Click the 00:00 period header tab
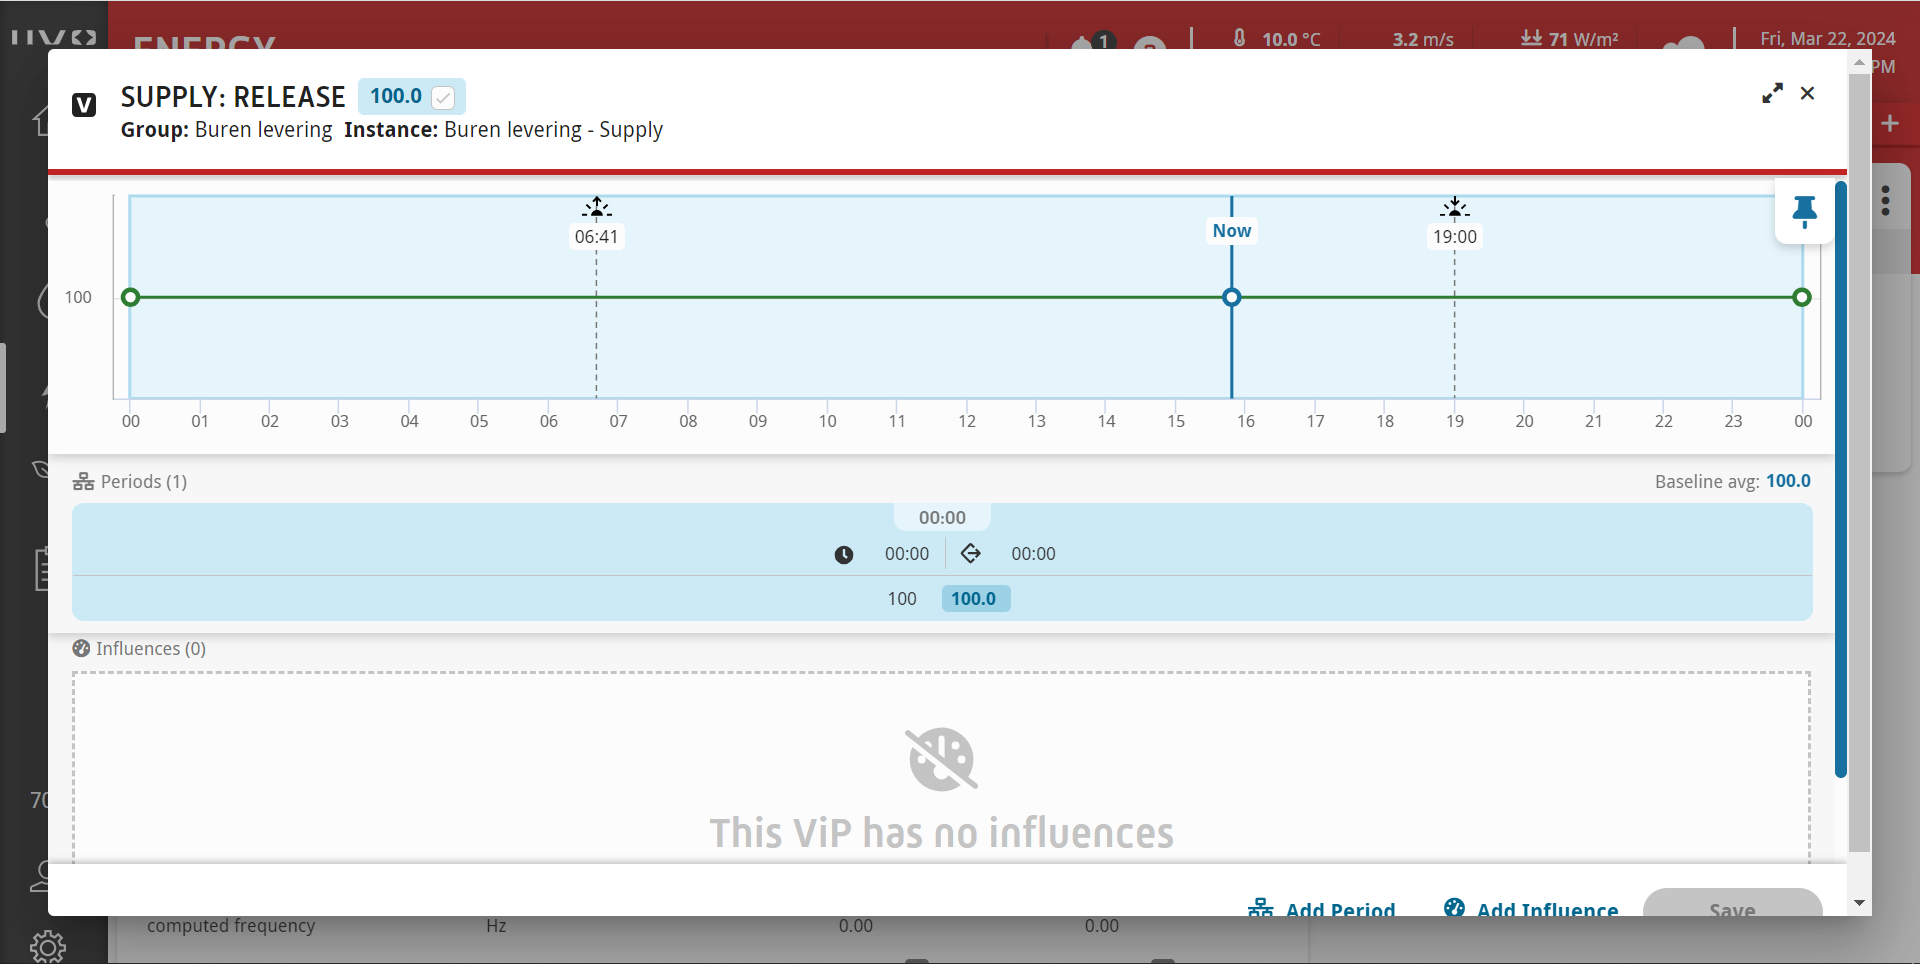This screenshot has width=1920, height=964. 942,517
